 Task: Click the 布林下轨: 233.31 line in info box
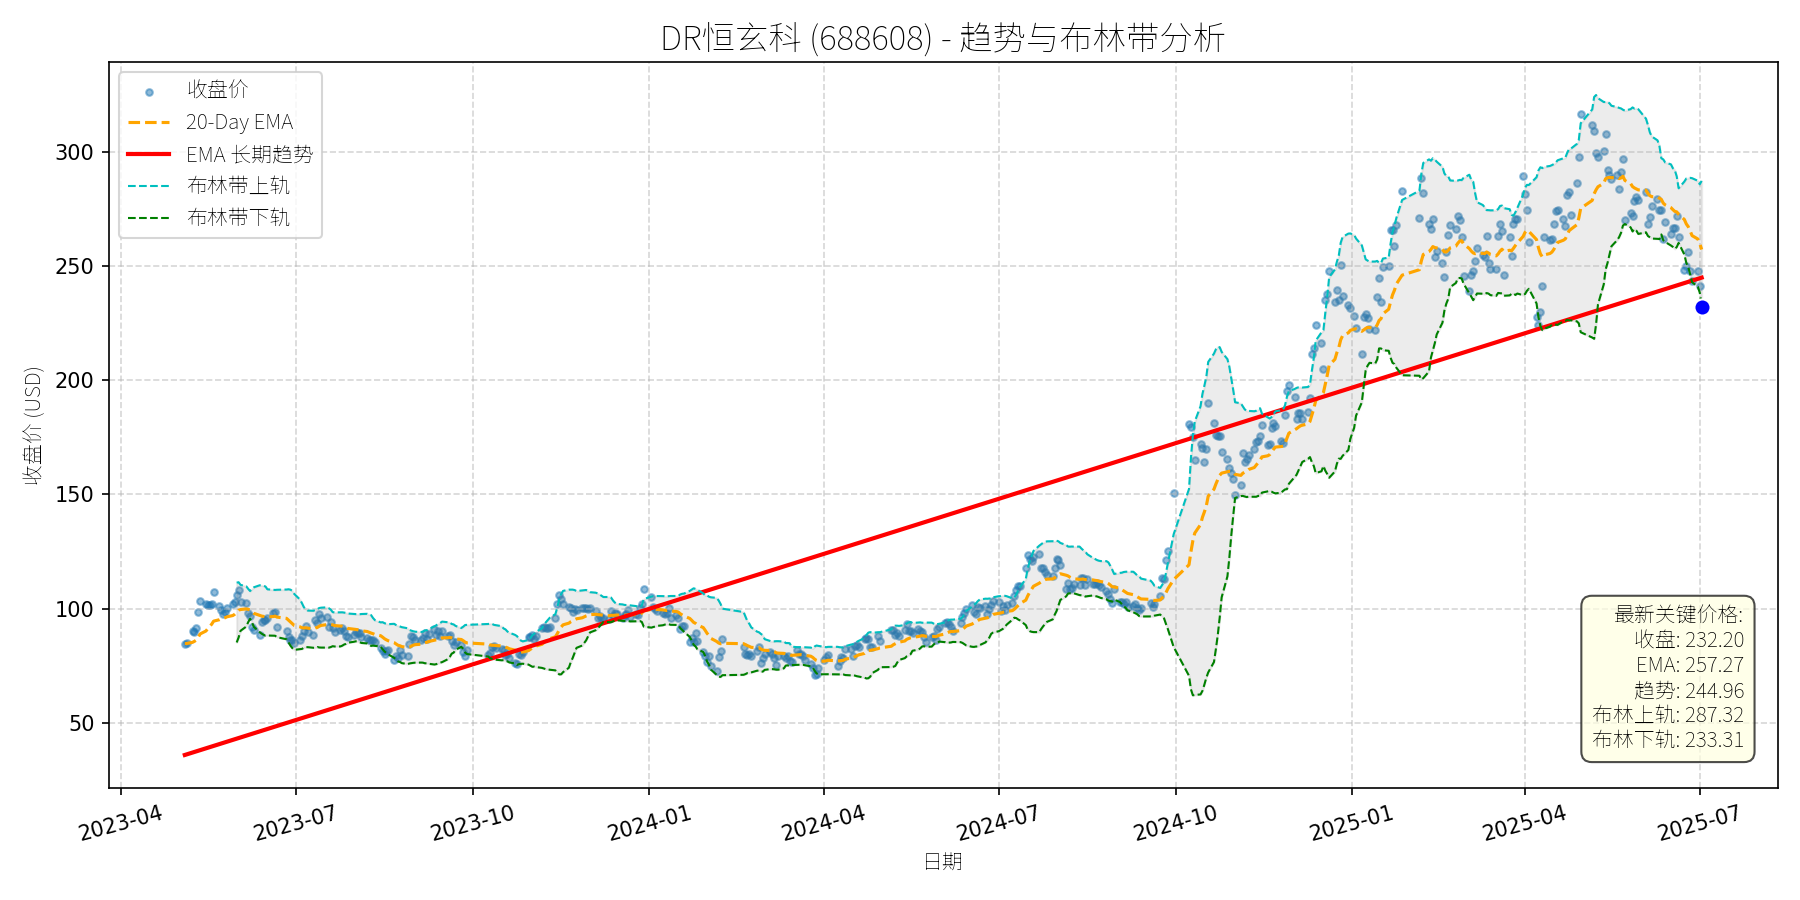tap(1667, 740)
